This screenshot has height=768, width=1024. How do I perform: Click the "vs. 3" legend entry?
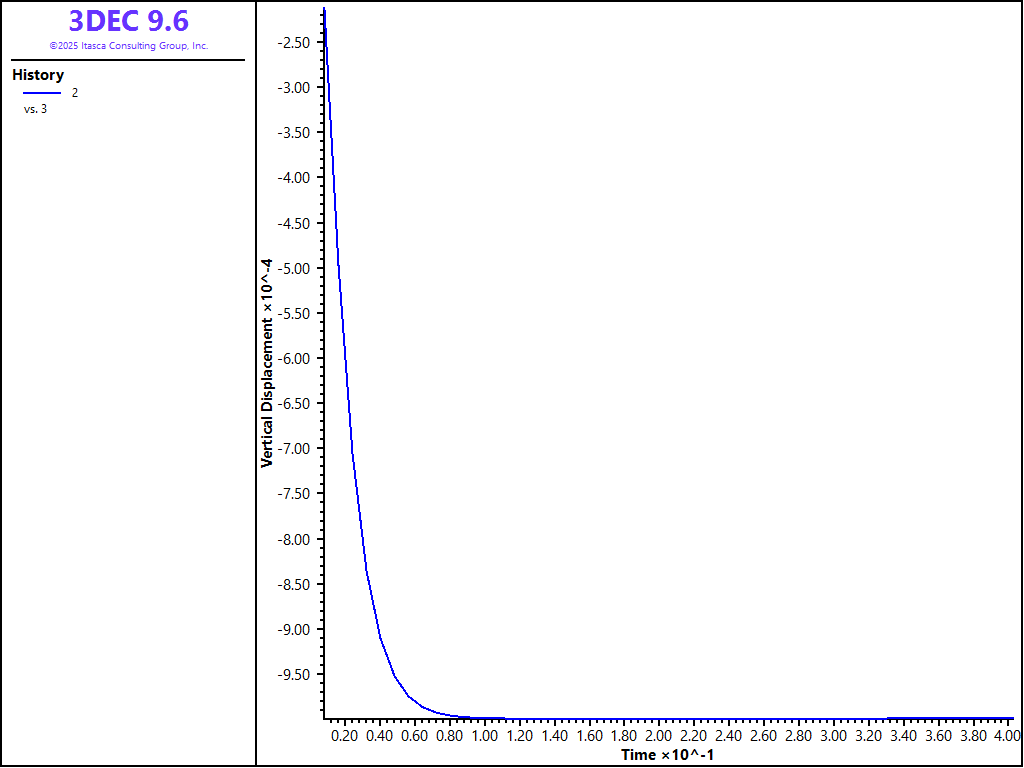tap(35, 109)
